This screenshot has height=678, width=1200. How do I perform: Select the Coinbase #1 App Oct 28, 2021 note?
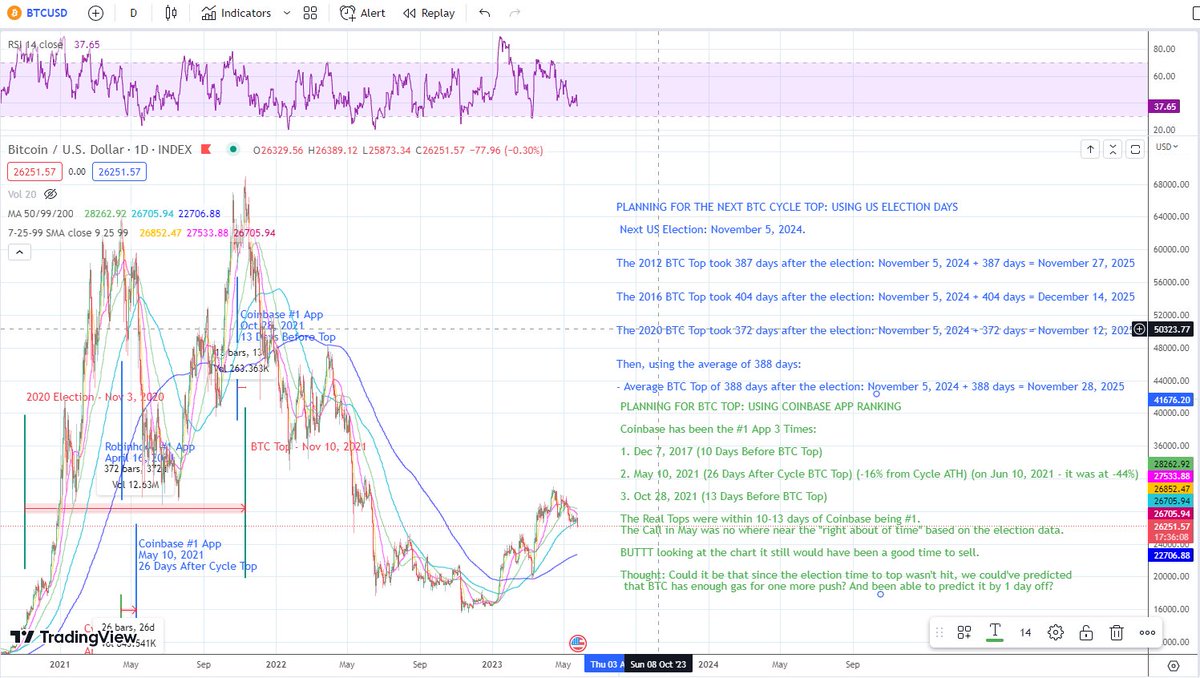click(x=288, y=326)
